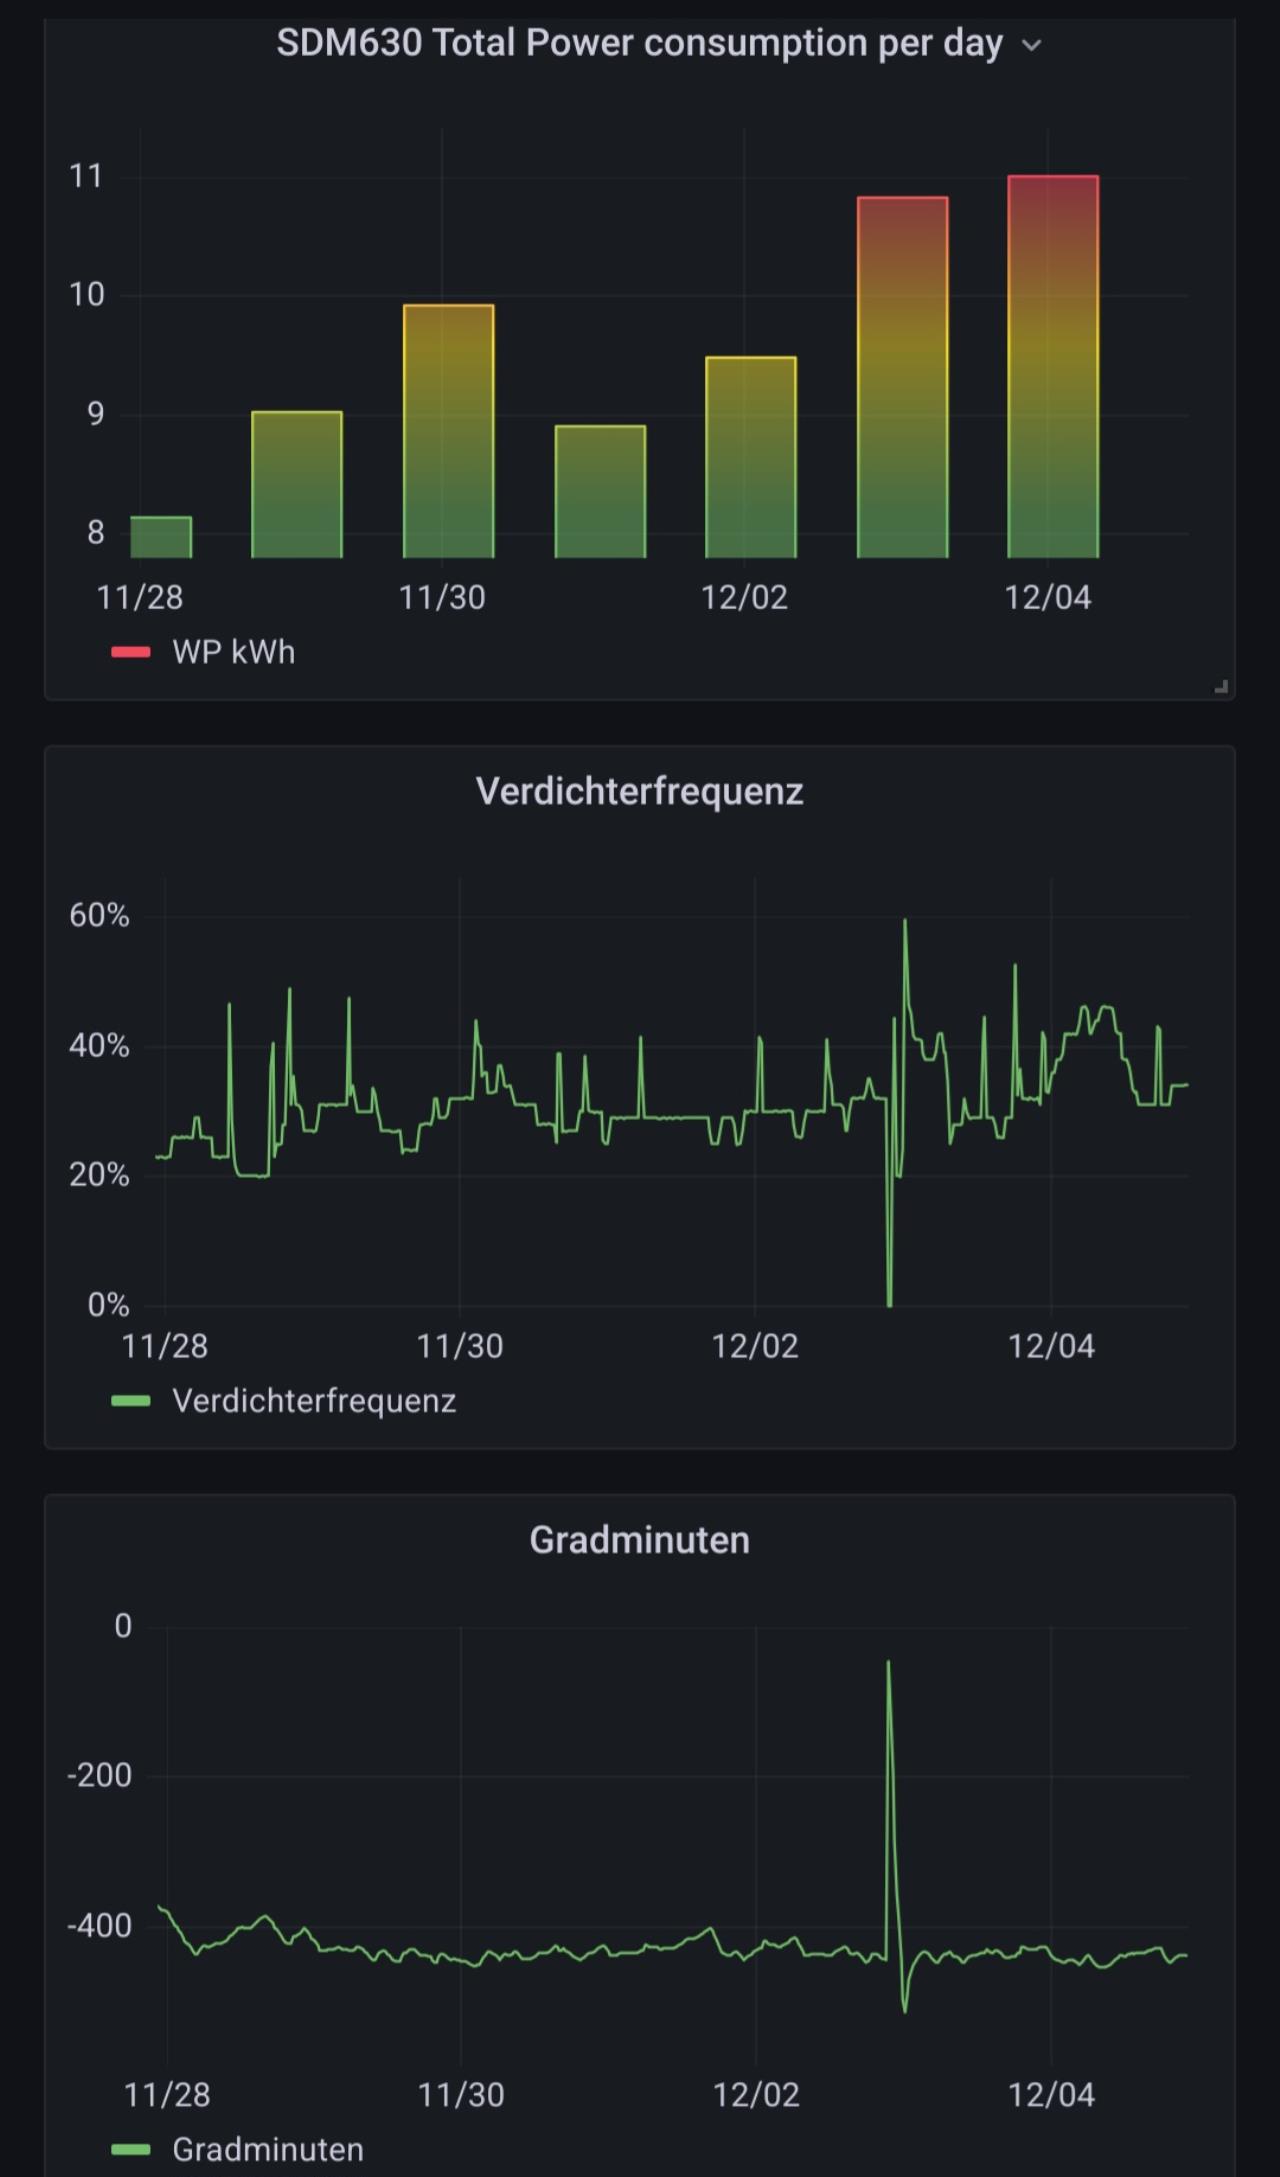Click the red WP kWh legend color swatch
Image resolution: width=1280 pixels, height=2177 pixels.
pyautogui.click(x=131, y=652)
